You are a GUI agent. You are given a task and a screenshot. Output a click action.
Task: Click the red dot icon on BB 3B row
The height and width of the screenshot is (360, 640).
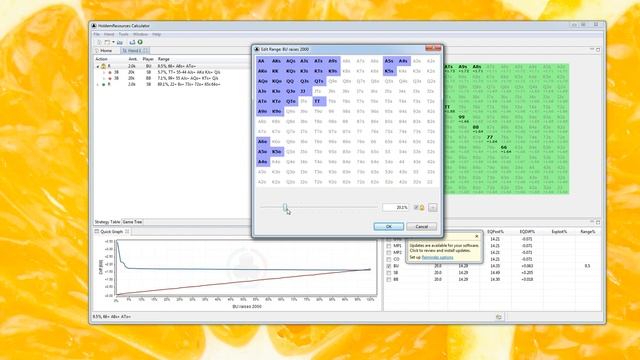pos(110,78)
